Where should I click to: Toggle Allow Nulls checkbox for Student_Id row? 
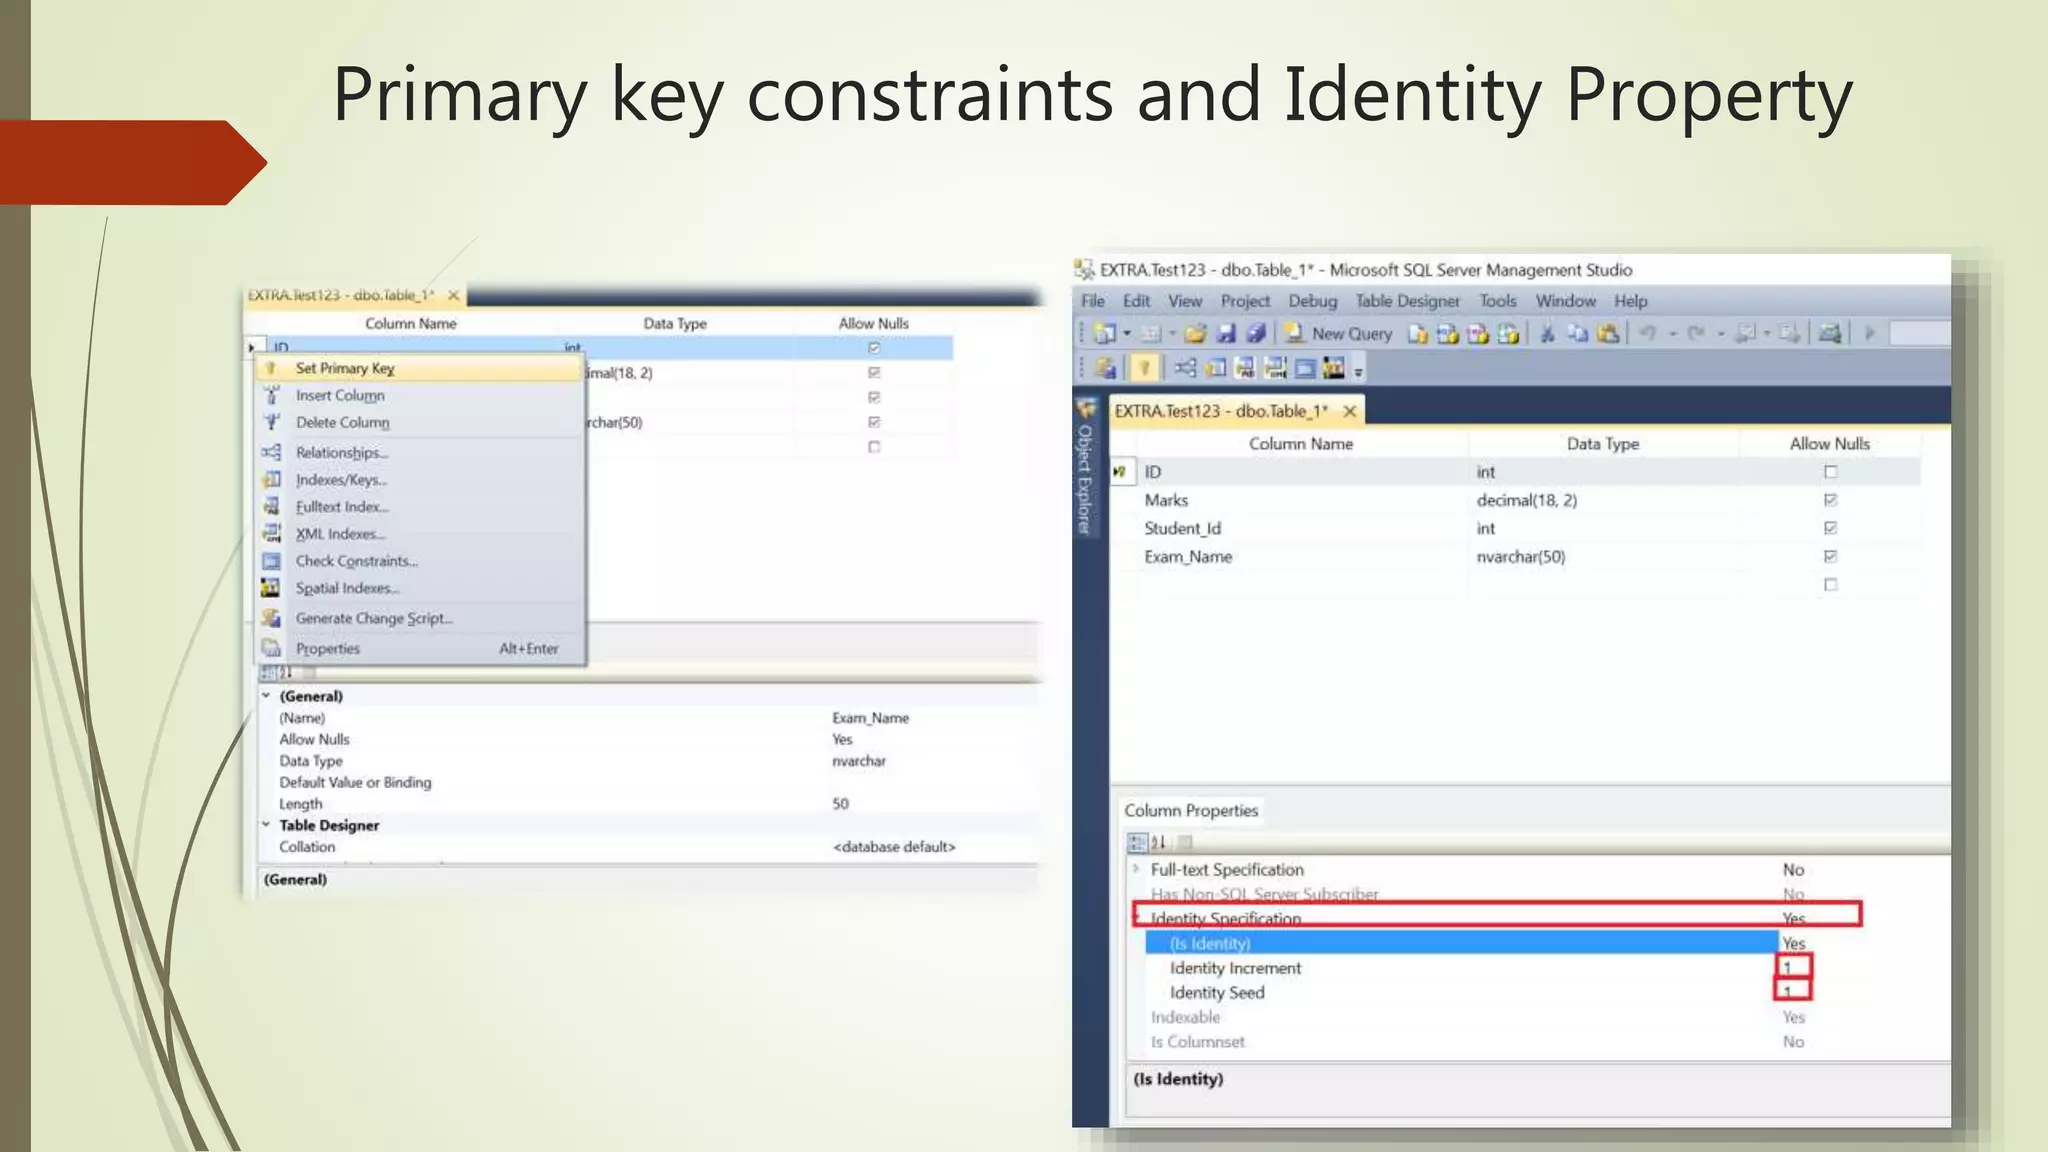coord(1830,528)
